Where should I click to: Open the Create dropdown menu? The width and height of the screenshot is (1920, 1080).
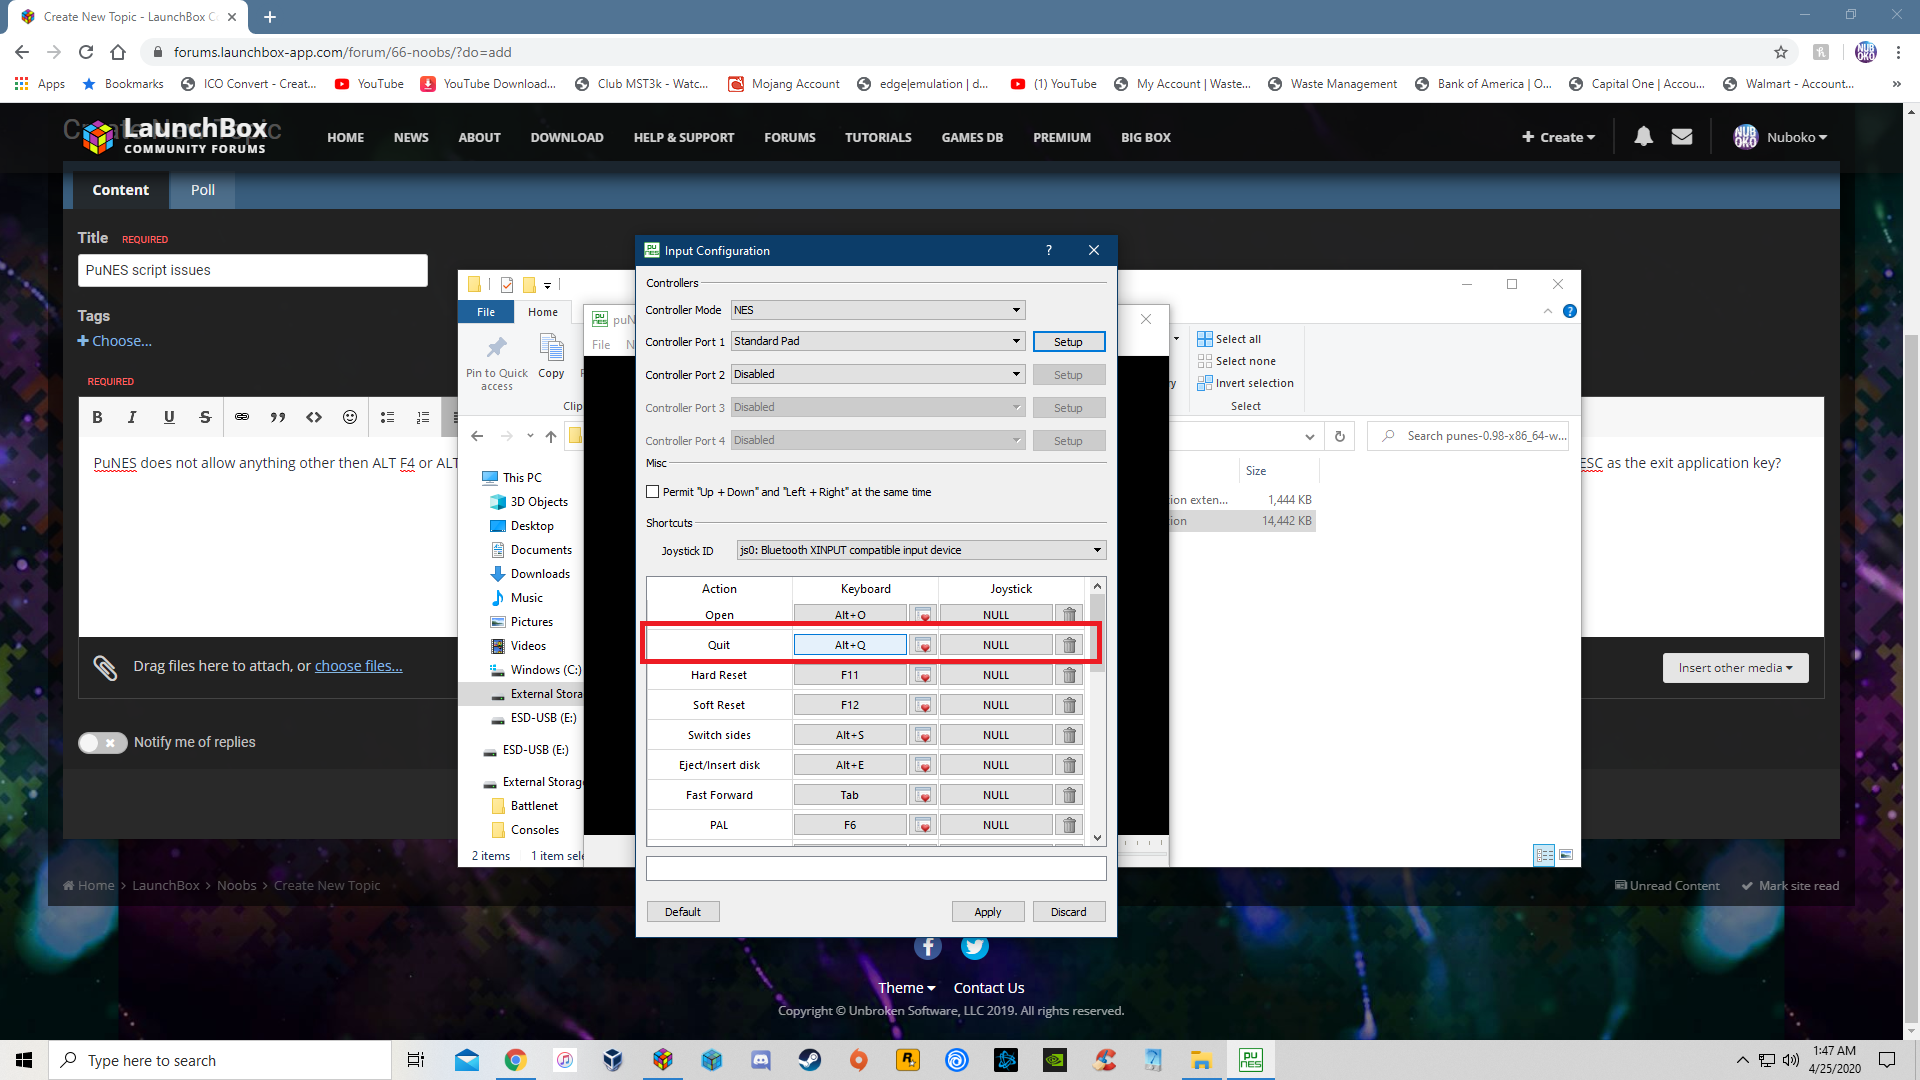1558,137
